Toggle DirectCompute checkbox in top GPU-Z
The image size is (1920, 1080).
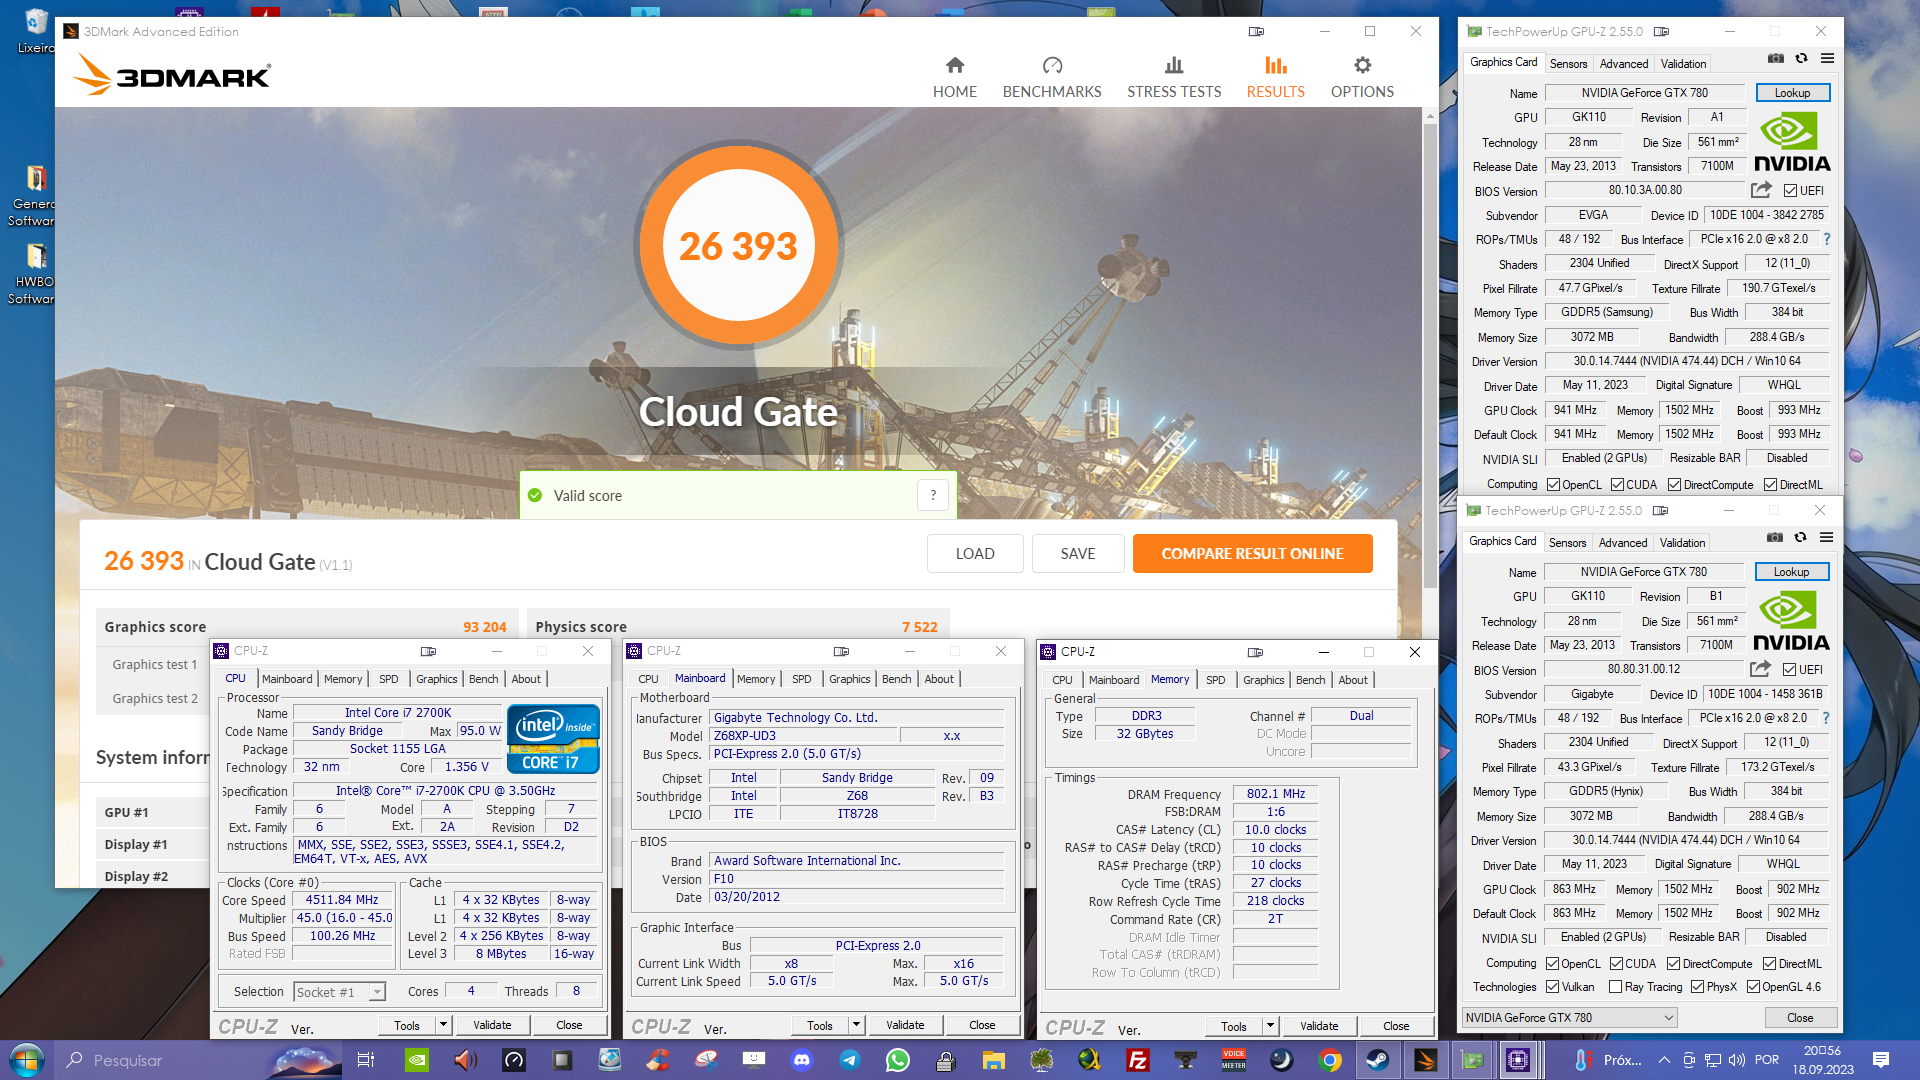tap(1674, 485)
